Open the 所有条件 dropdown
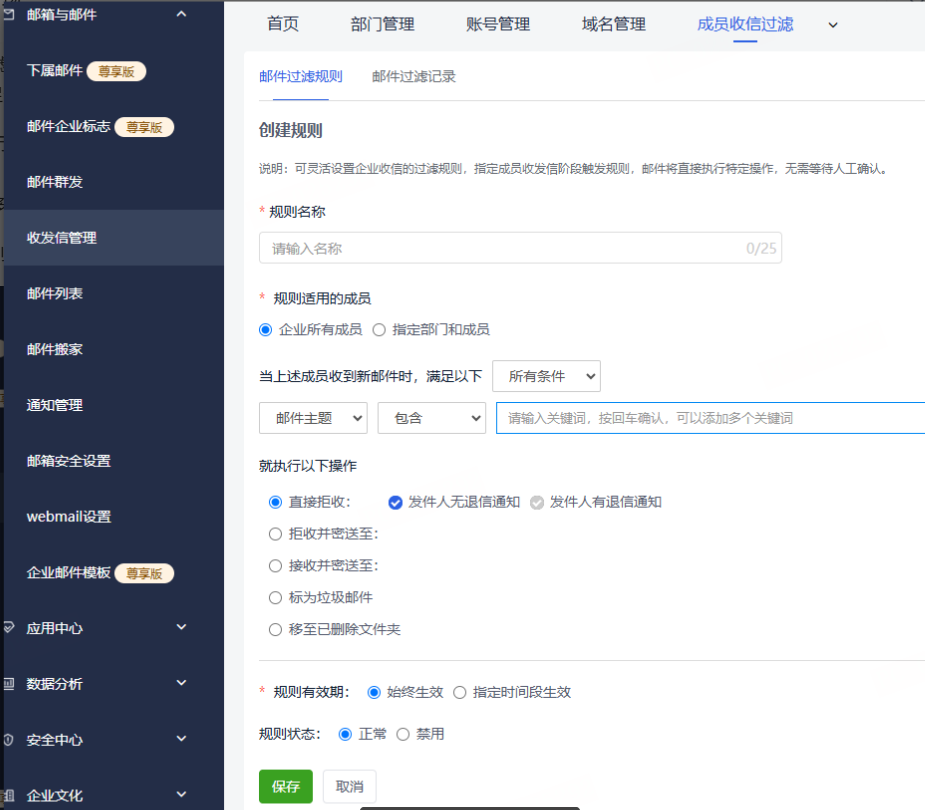 click(546, 376)
